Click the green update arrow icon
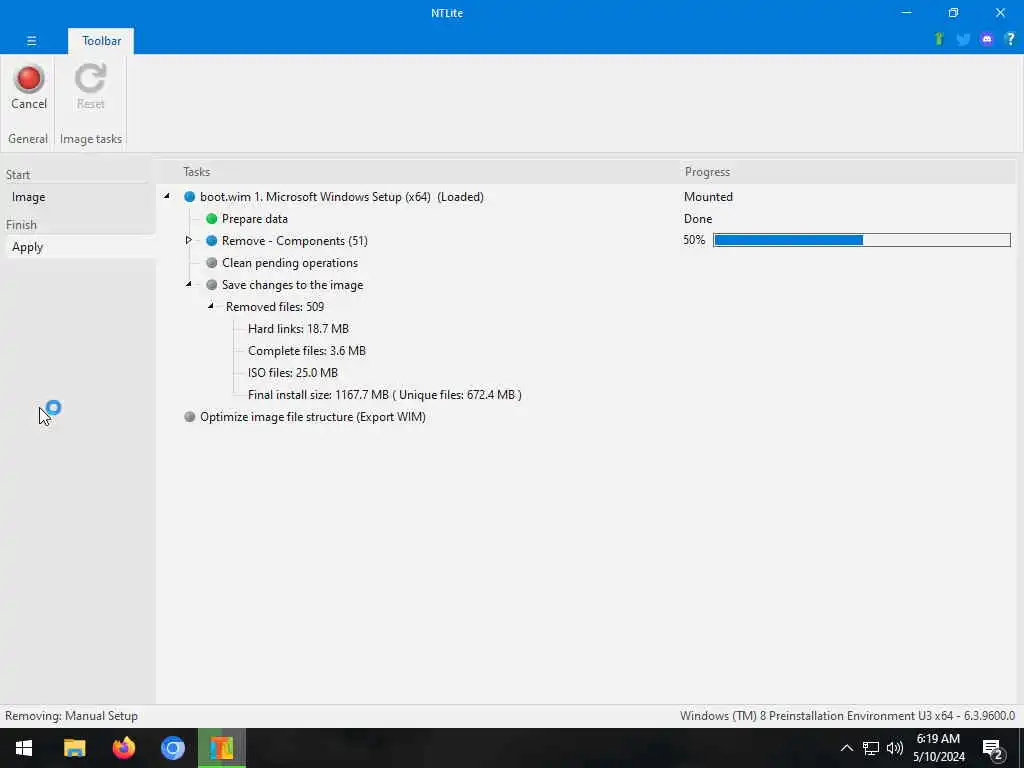Image resolution: width=1024 pixels, height=768 pixels. coord(939,39)
